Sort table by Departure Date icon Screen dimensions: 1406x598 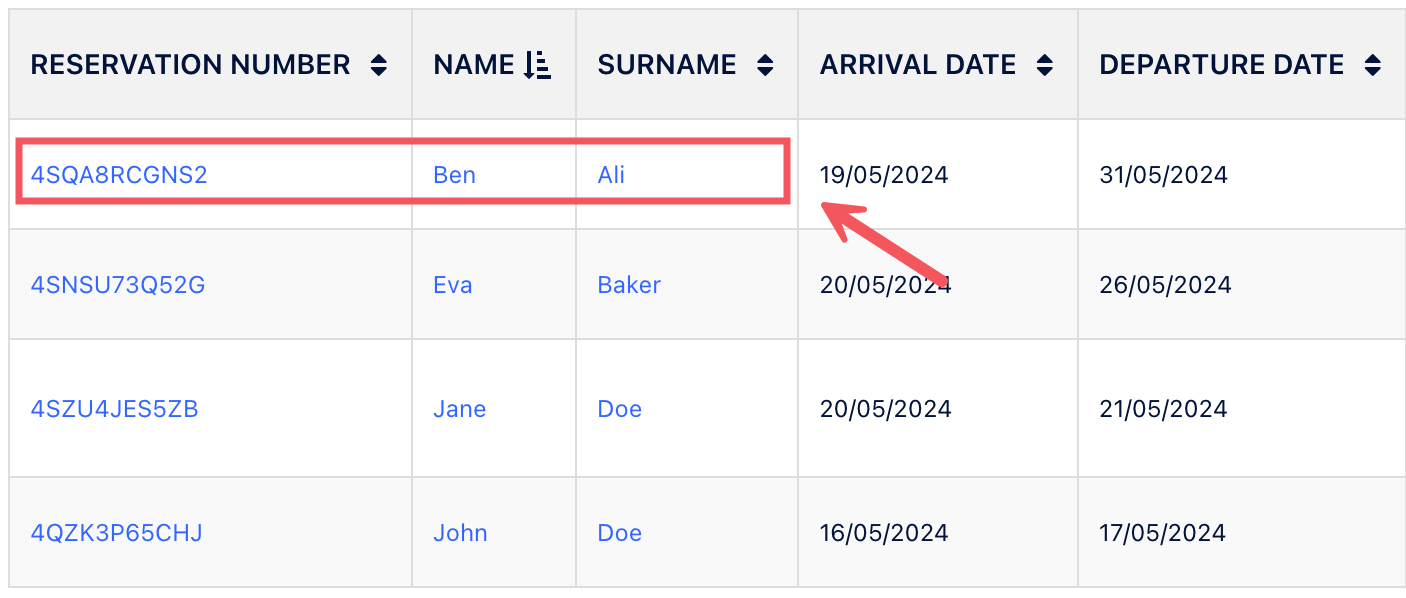click(x=1372, y=66)
